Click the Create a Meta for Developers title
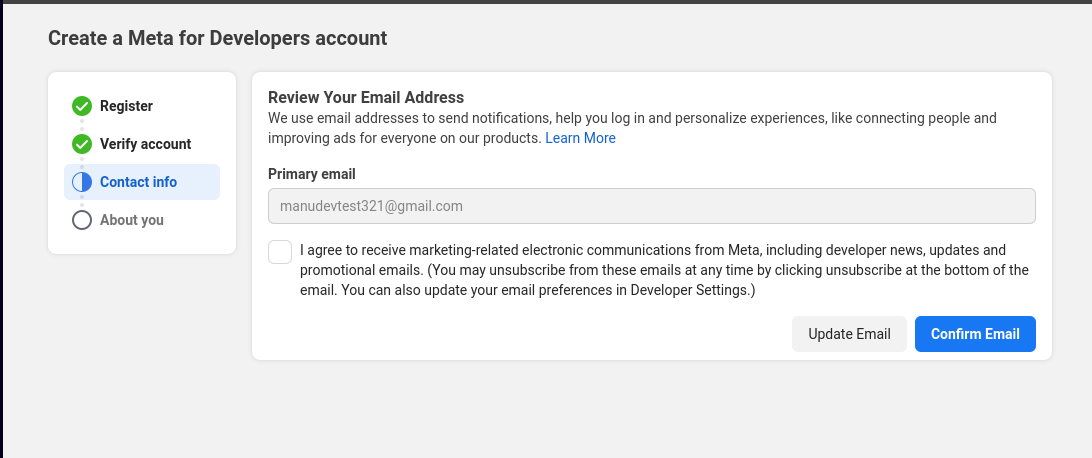This screenshot has height=458, width=1092. (217, 39)
